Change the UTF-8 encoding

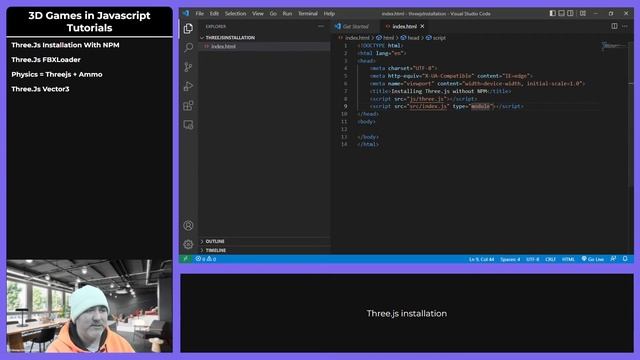[x=532, y=259]
